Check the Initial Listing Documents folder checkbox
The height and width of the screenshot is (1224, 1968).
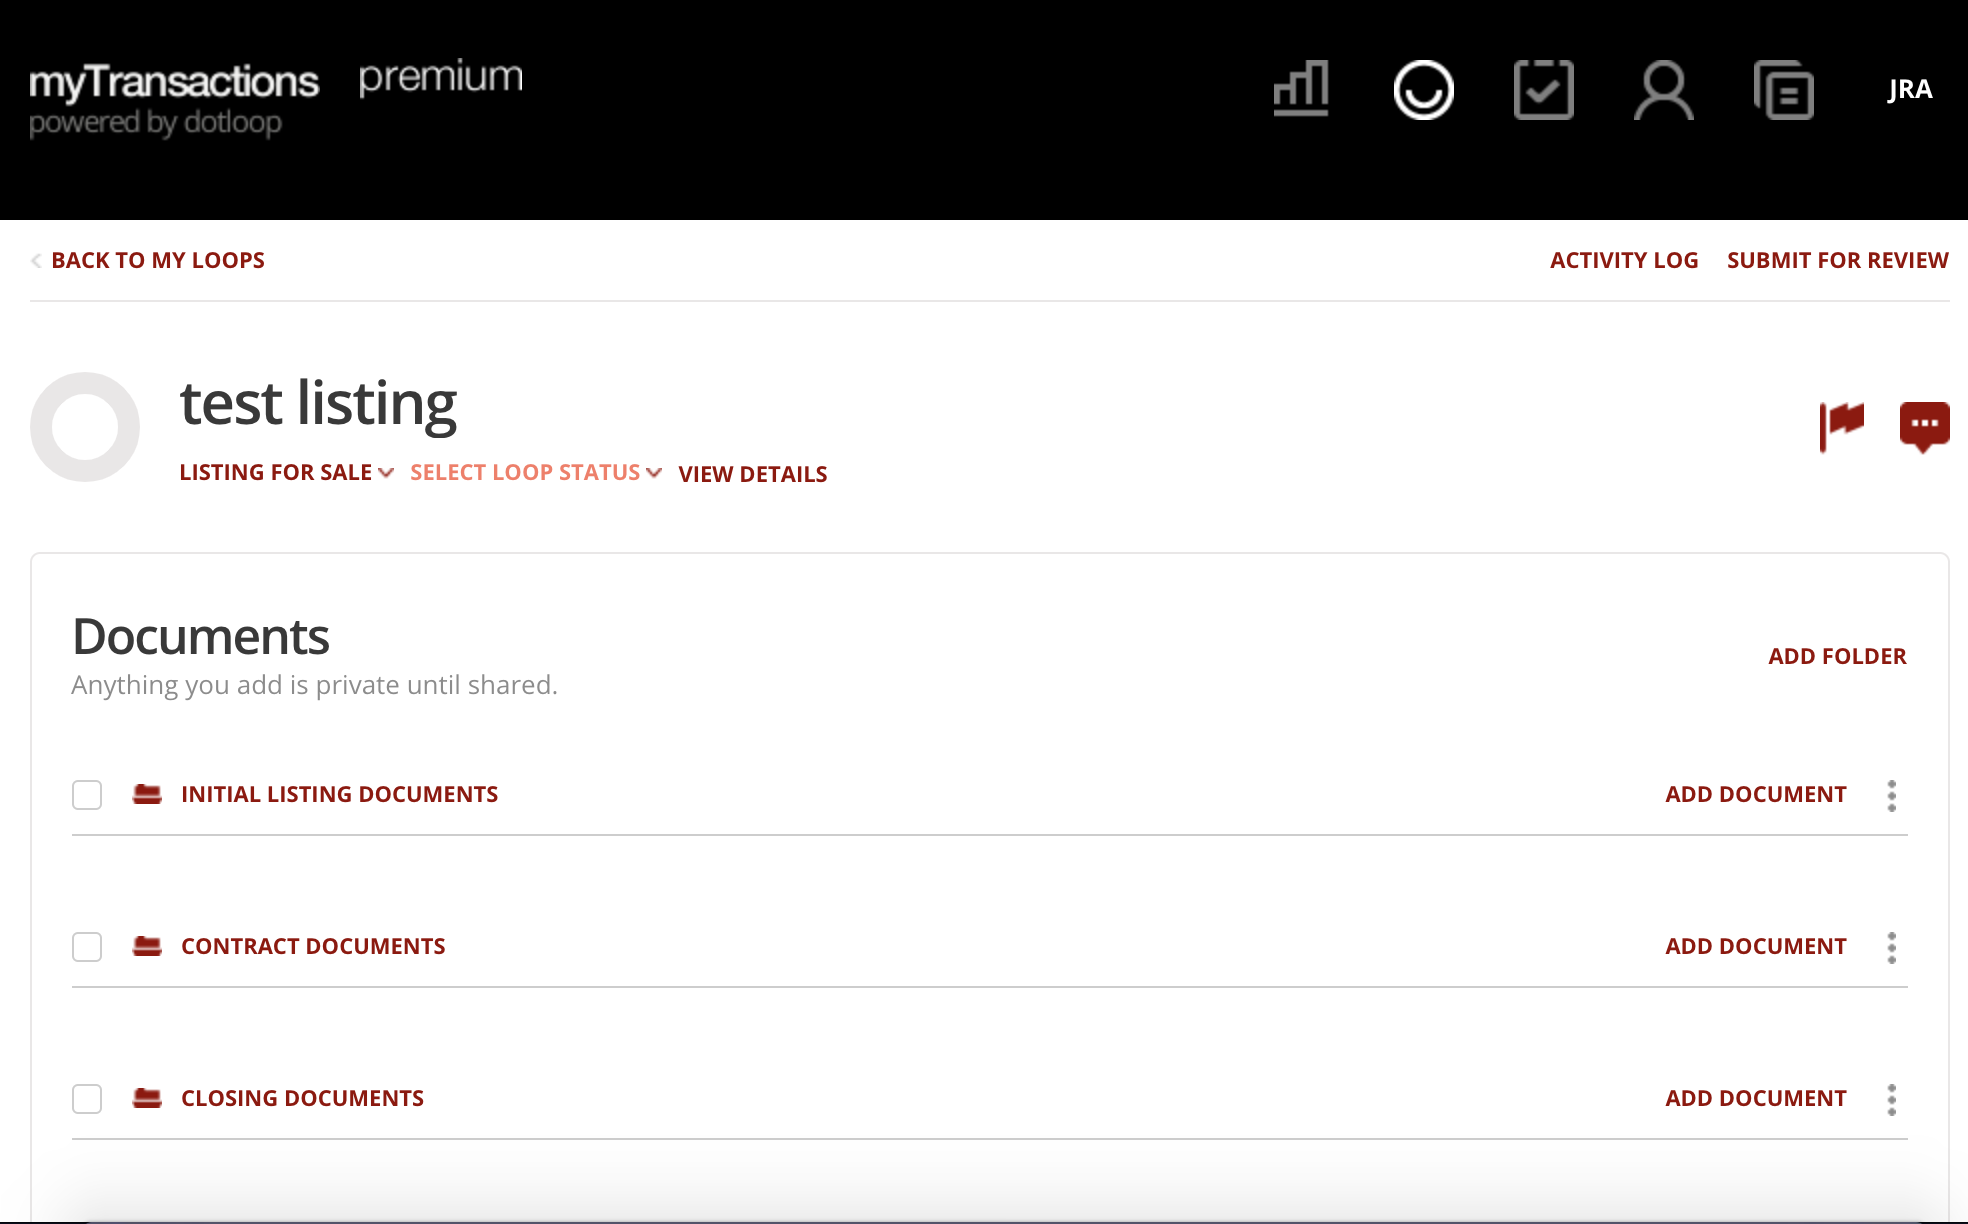tap(87, 795)
